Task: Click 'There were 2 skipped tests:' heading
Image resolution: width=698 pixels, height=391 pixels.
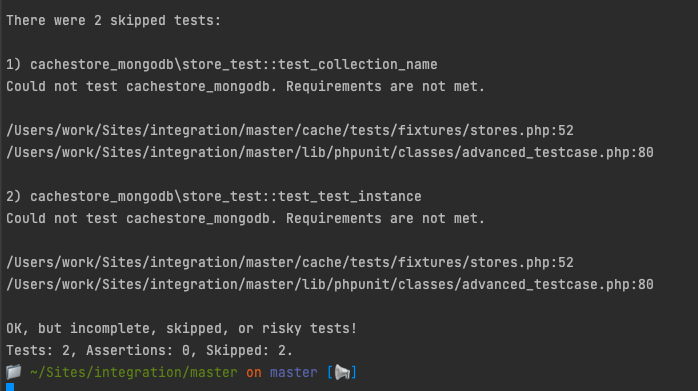Action: coord(114,20)
